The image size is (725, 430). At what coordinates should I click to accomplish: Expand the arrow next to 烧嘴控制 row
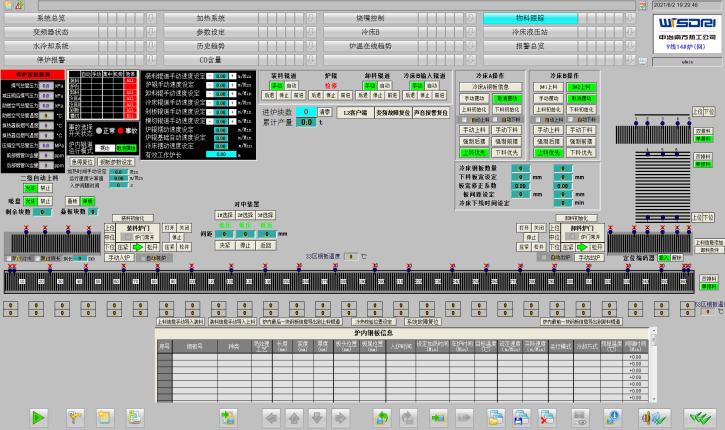pyautogui.click(x=471, y=18)
